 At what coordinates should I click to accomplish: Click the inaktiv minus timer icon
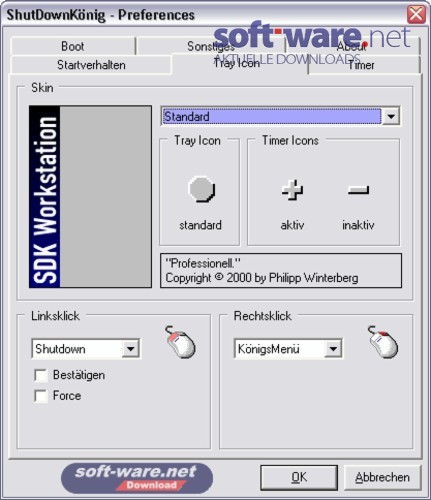point(358,190)
